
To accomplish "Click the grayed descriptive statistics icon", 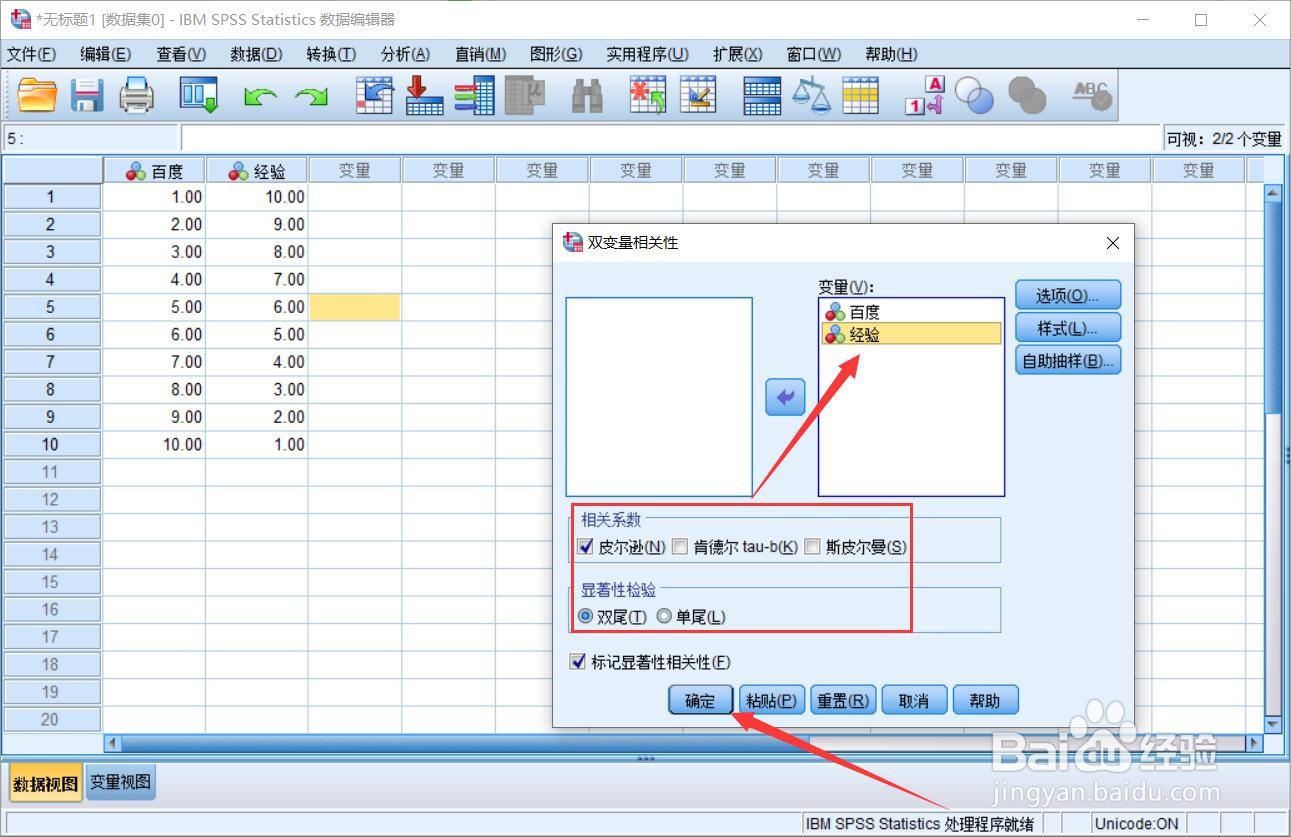I will click(524, 96).
